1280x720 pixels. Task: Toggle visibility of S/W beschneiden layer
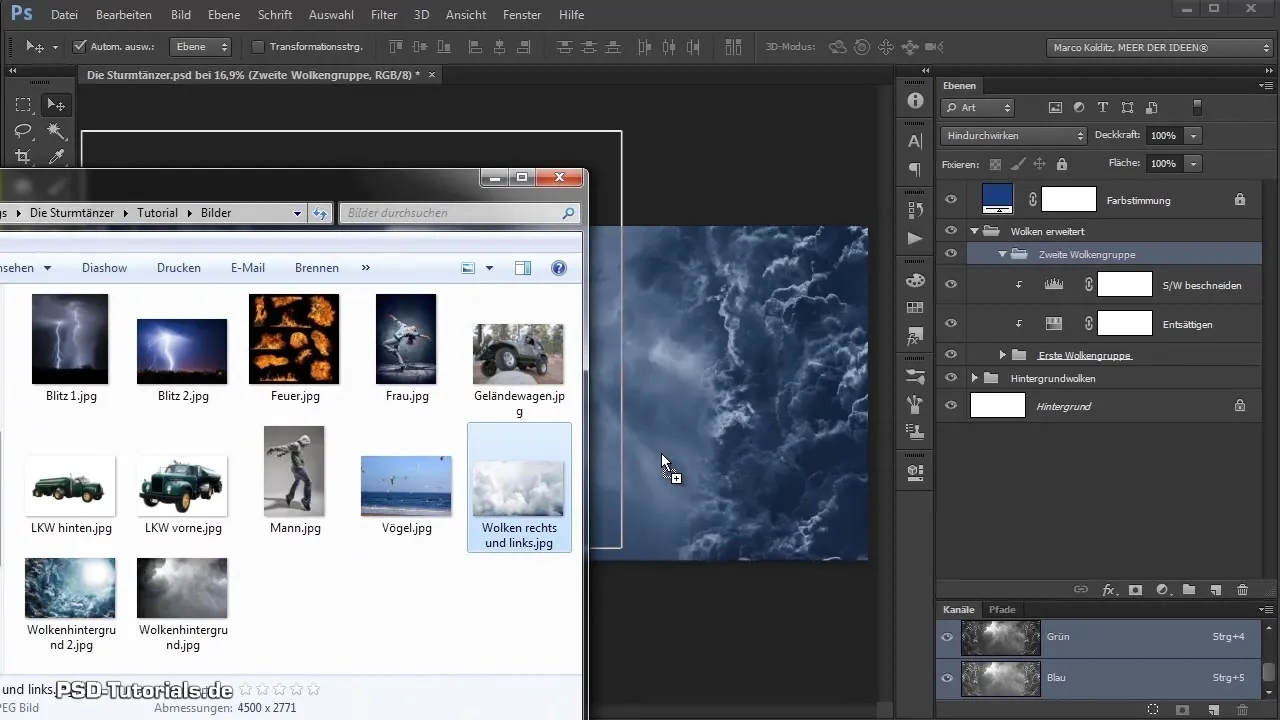(951, 285)
